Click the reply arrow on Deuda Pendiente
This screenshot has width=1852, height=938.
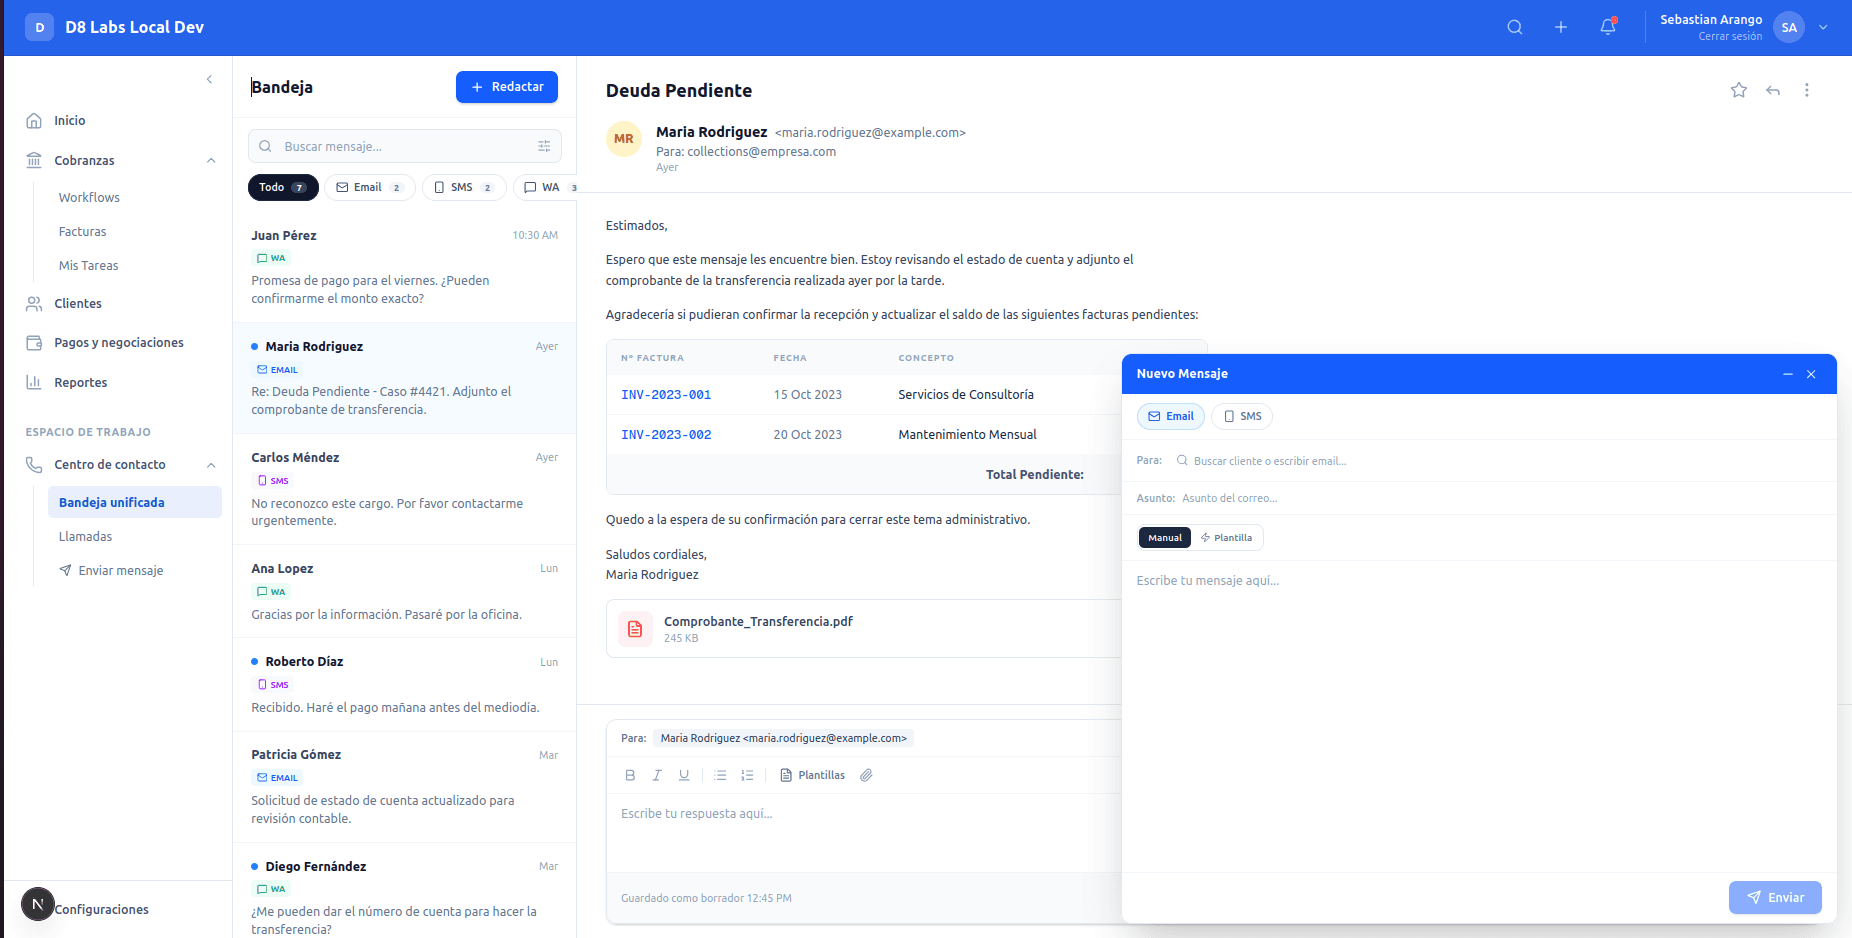(1772, 90)
